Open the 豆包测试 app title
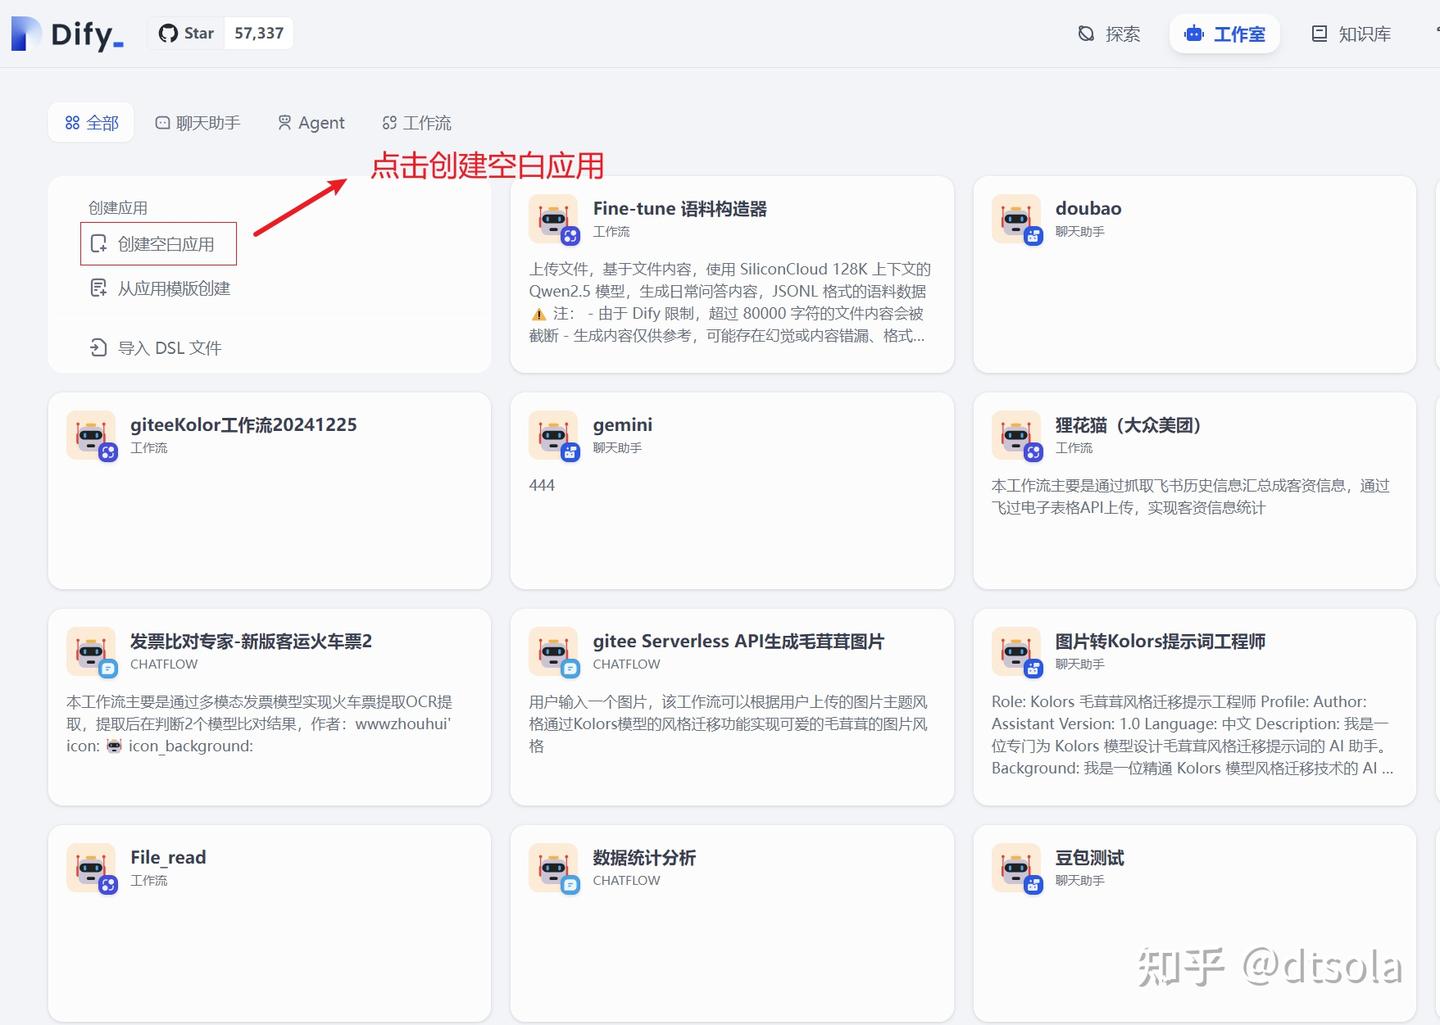Screen dimensions: 1440x1025 [x=1089, y=857]
